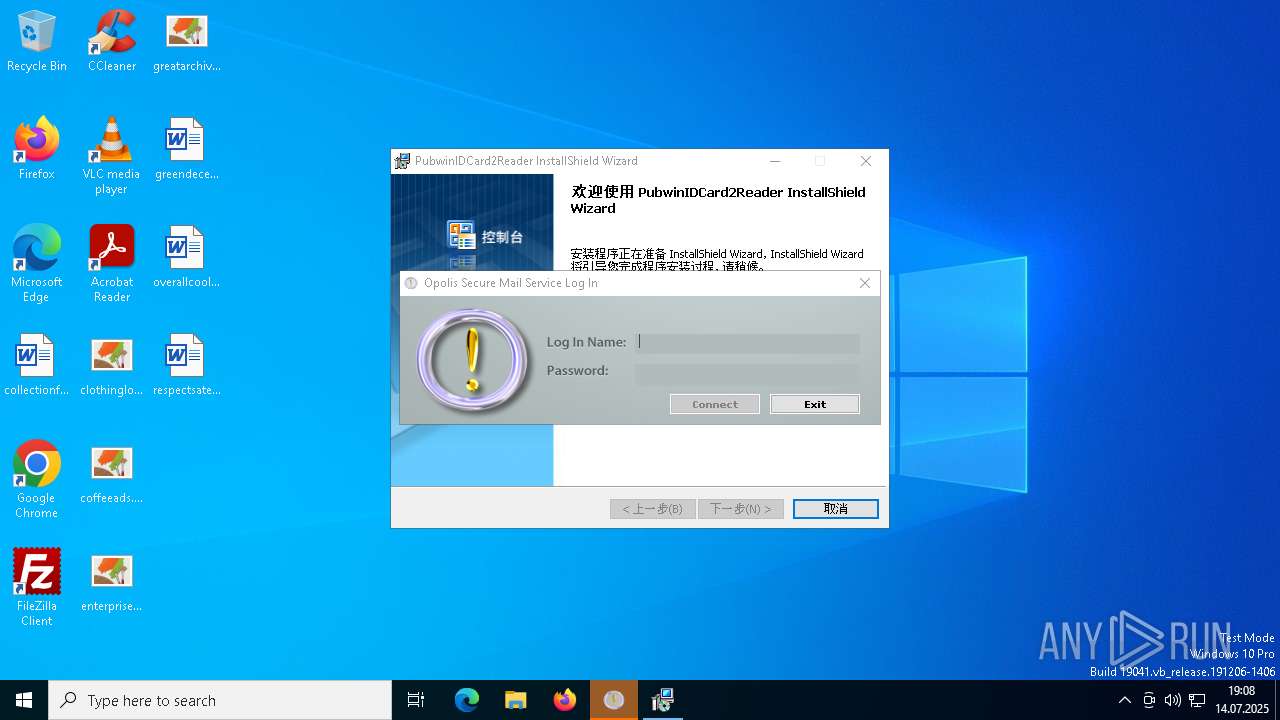The image size is (1280, 720).
Task: Minimize the PubwinIDCard2Reader InstallShield window
Action: click(775, 161)
